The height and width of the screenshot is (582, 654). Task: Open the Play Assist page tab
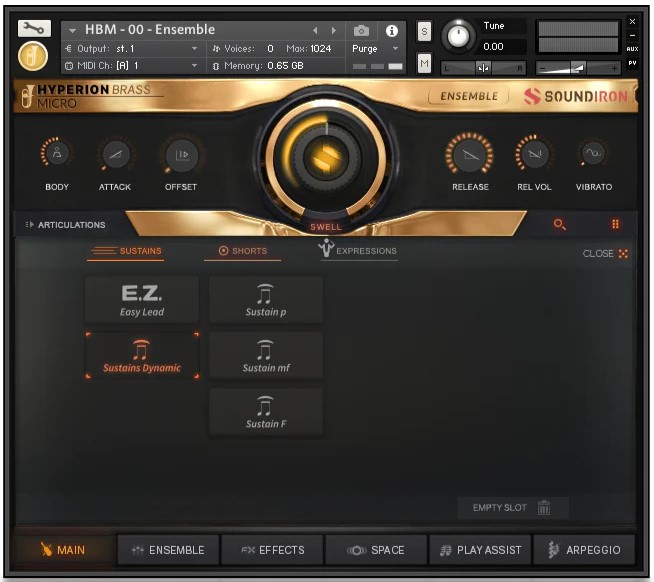[x=480, y=550]
